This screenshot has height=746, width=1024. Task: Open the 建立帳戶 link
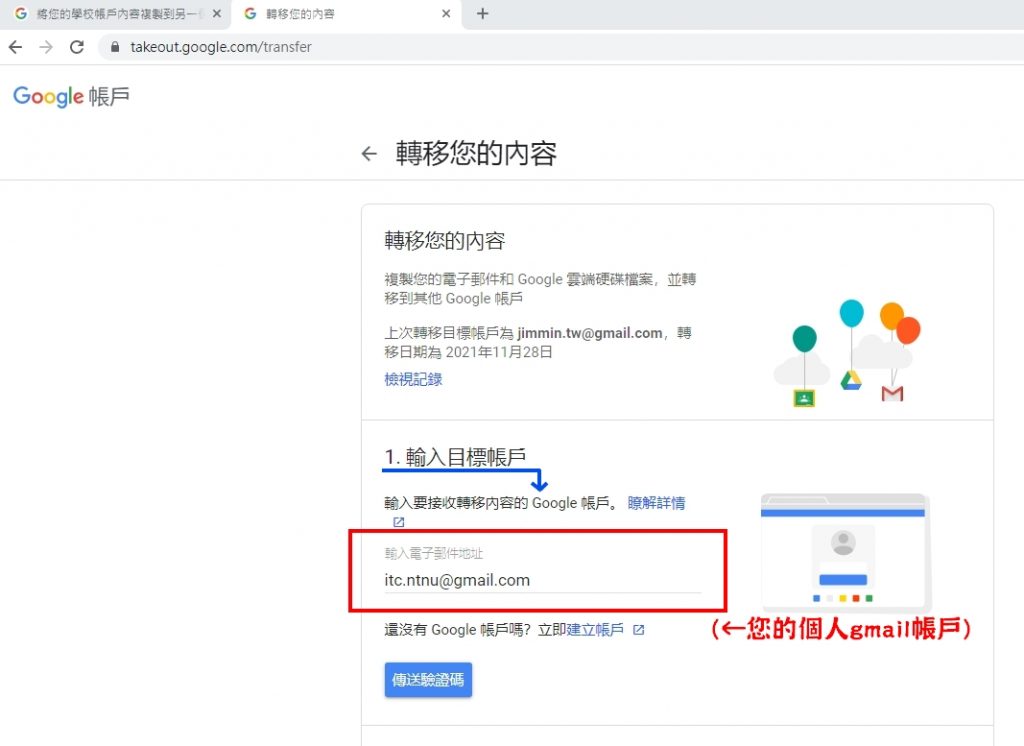[x=595, y=630]
